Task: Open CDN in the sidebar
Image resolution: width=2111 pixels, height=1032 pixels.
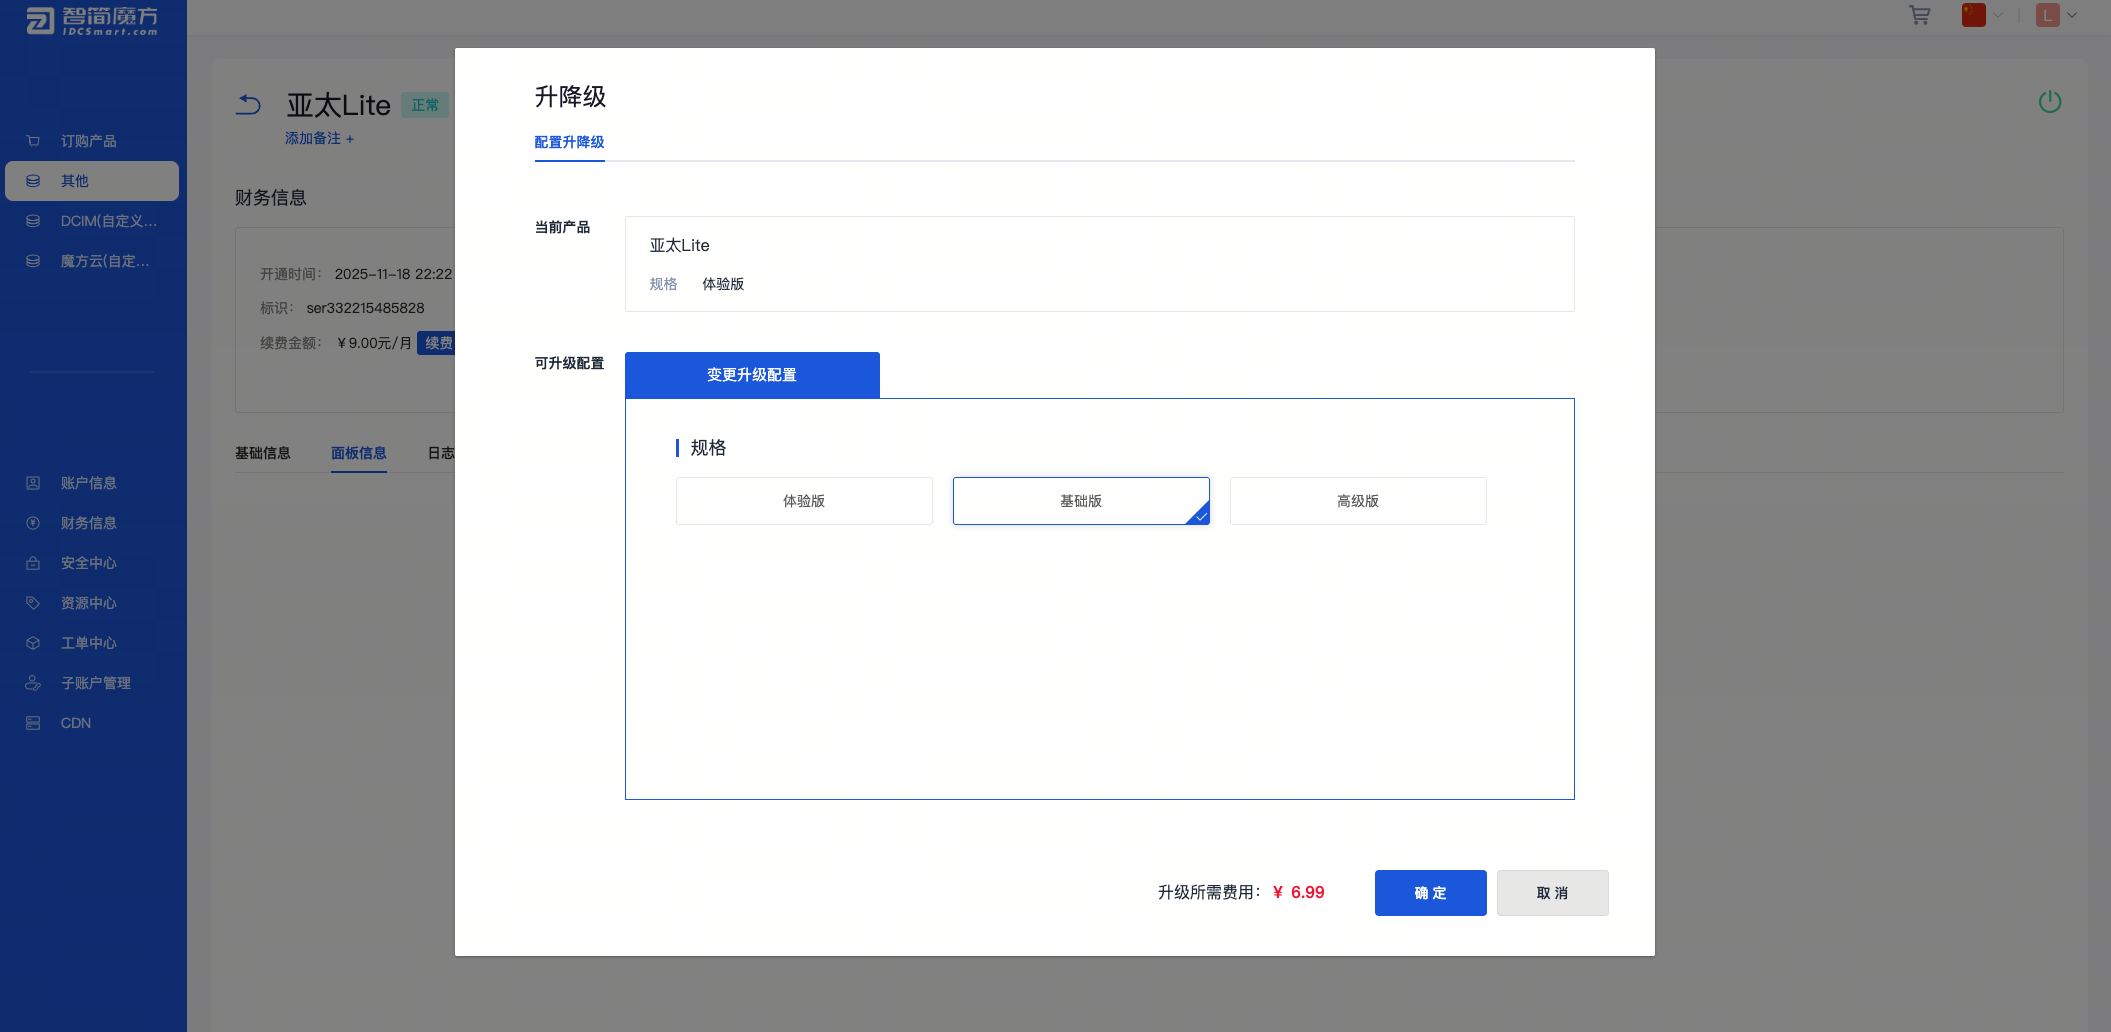Action: (x=75, y=723)
